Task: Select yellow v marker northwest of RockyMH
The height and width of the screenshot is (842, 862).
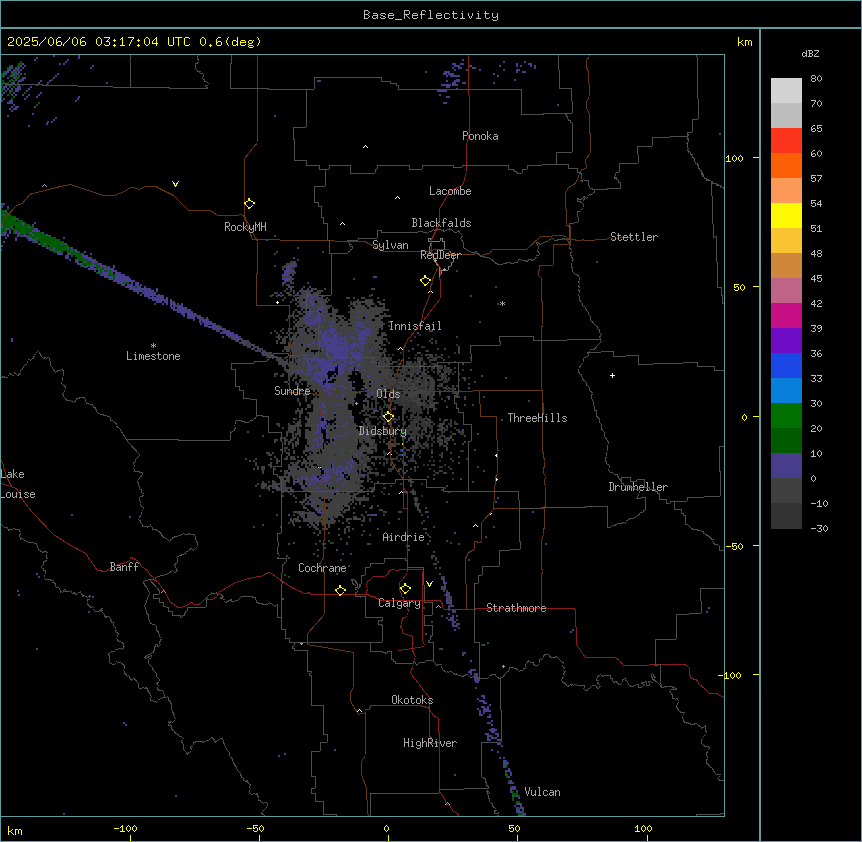Action: [x=175, y=184]
